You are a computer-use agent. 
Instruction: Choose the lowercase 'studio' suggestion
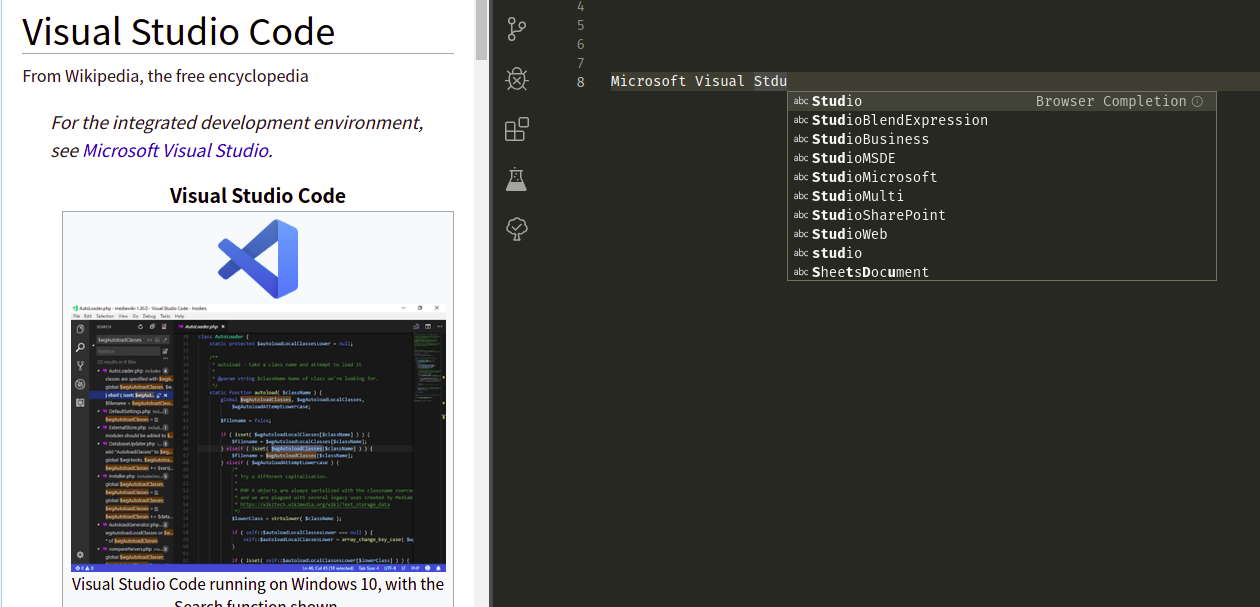(x=1001, y=253)
